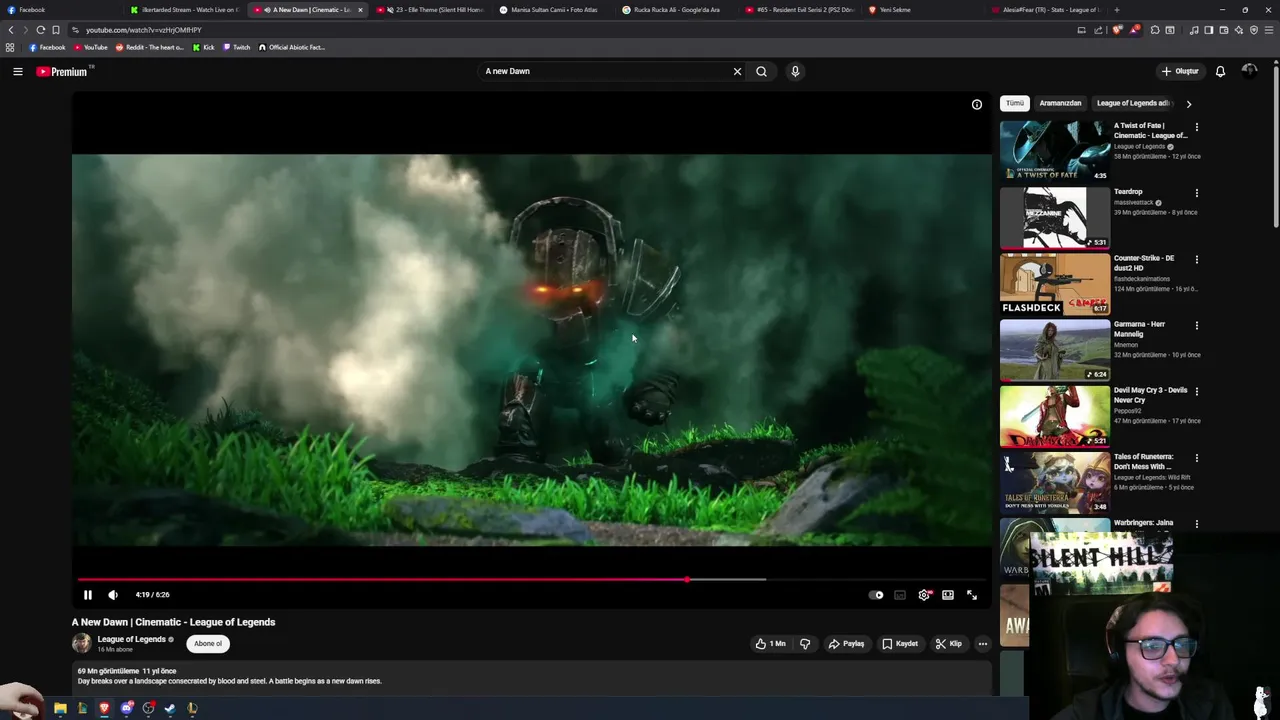Open the Kick bookmark
The height and width of the screenshot is (720, 1280).
(x=204, y=47)
